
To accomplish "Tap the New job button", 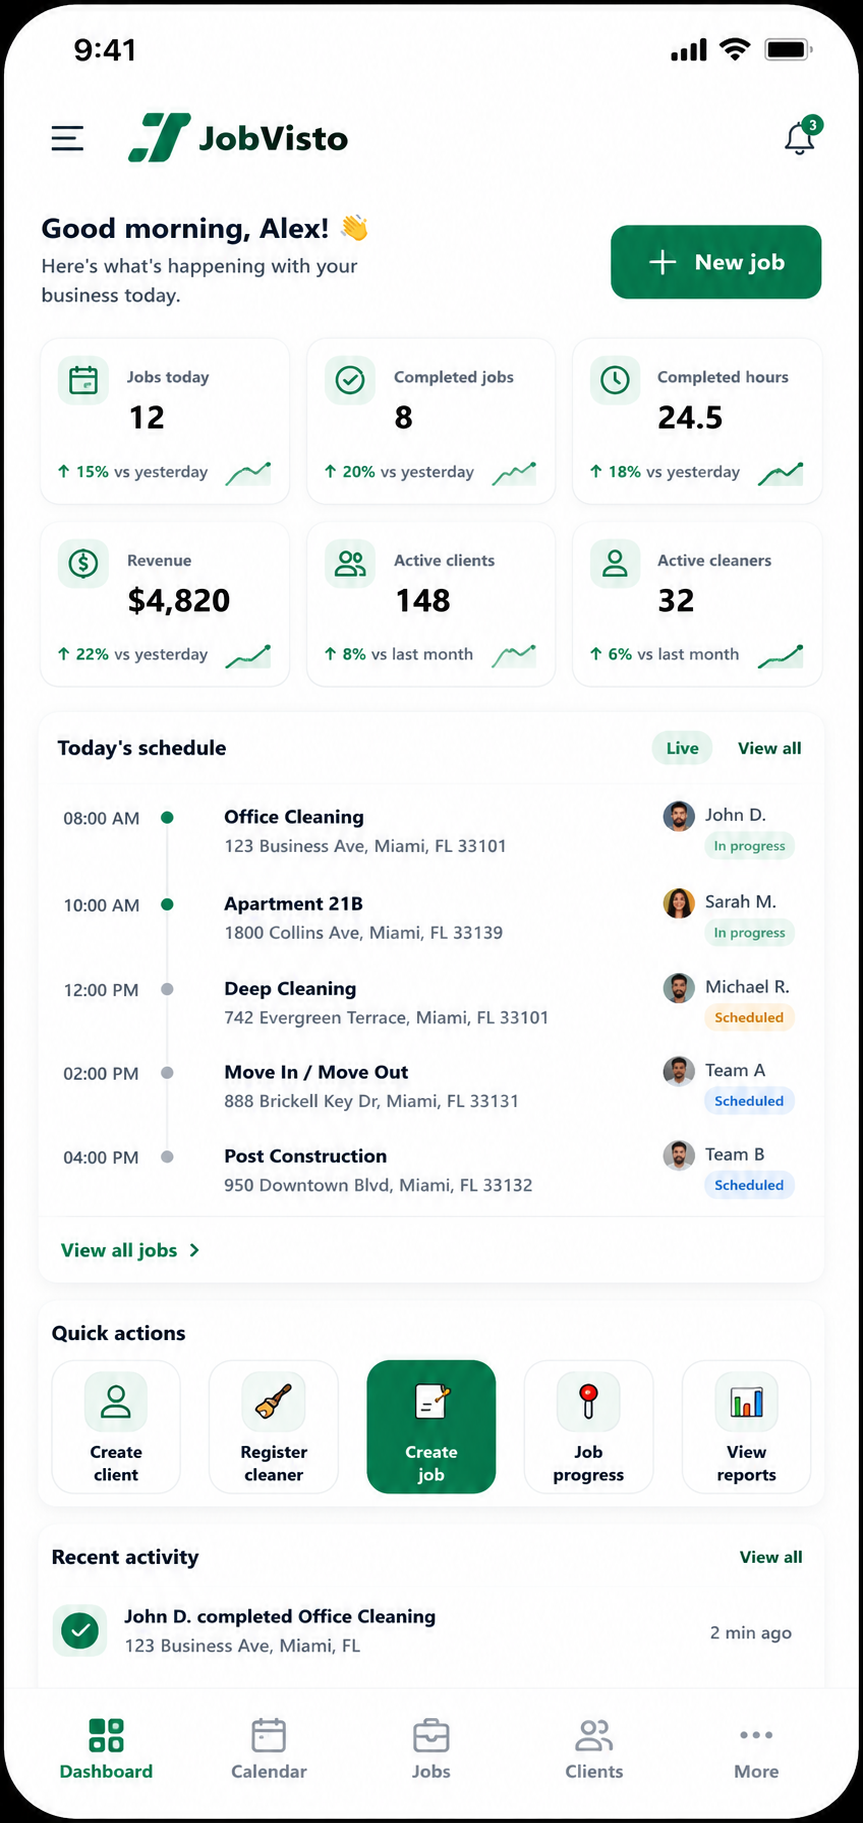I will [716, 262].
